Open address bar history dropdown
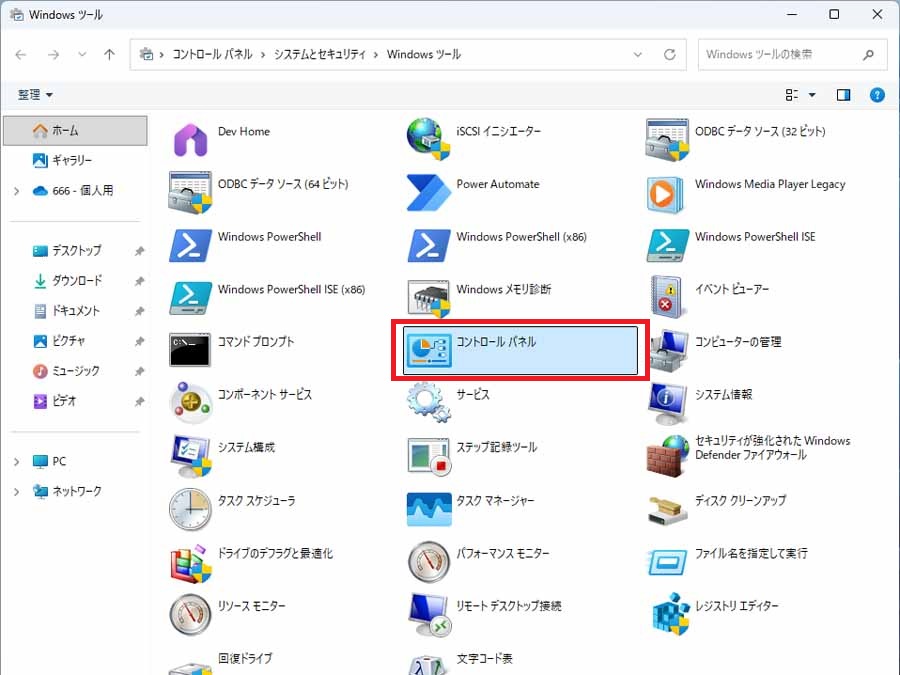 [638, 55]
